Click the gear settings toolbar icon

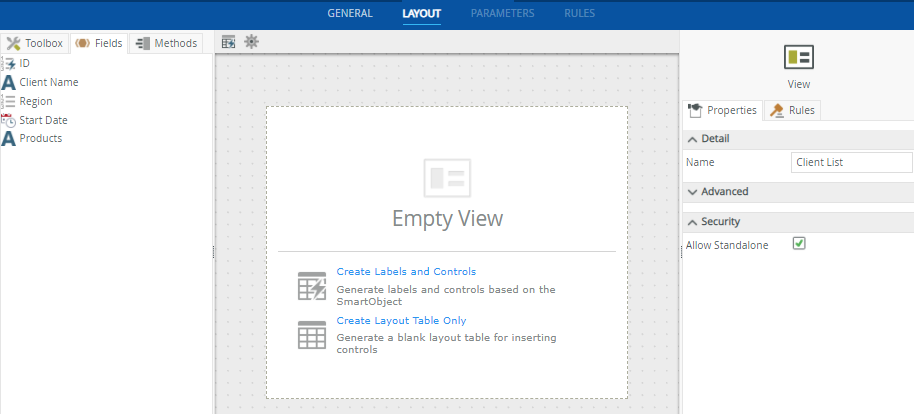251,42
